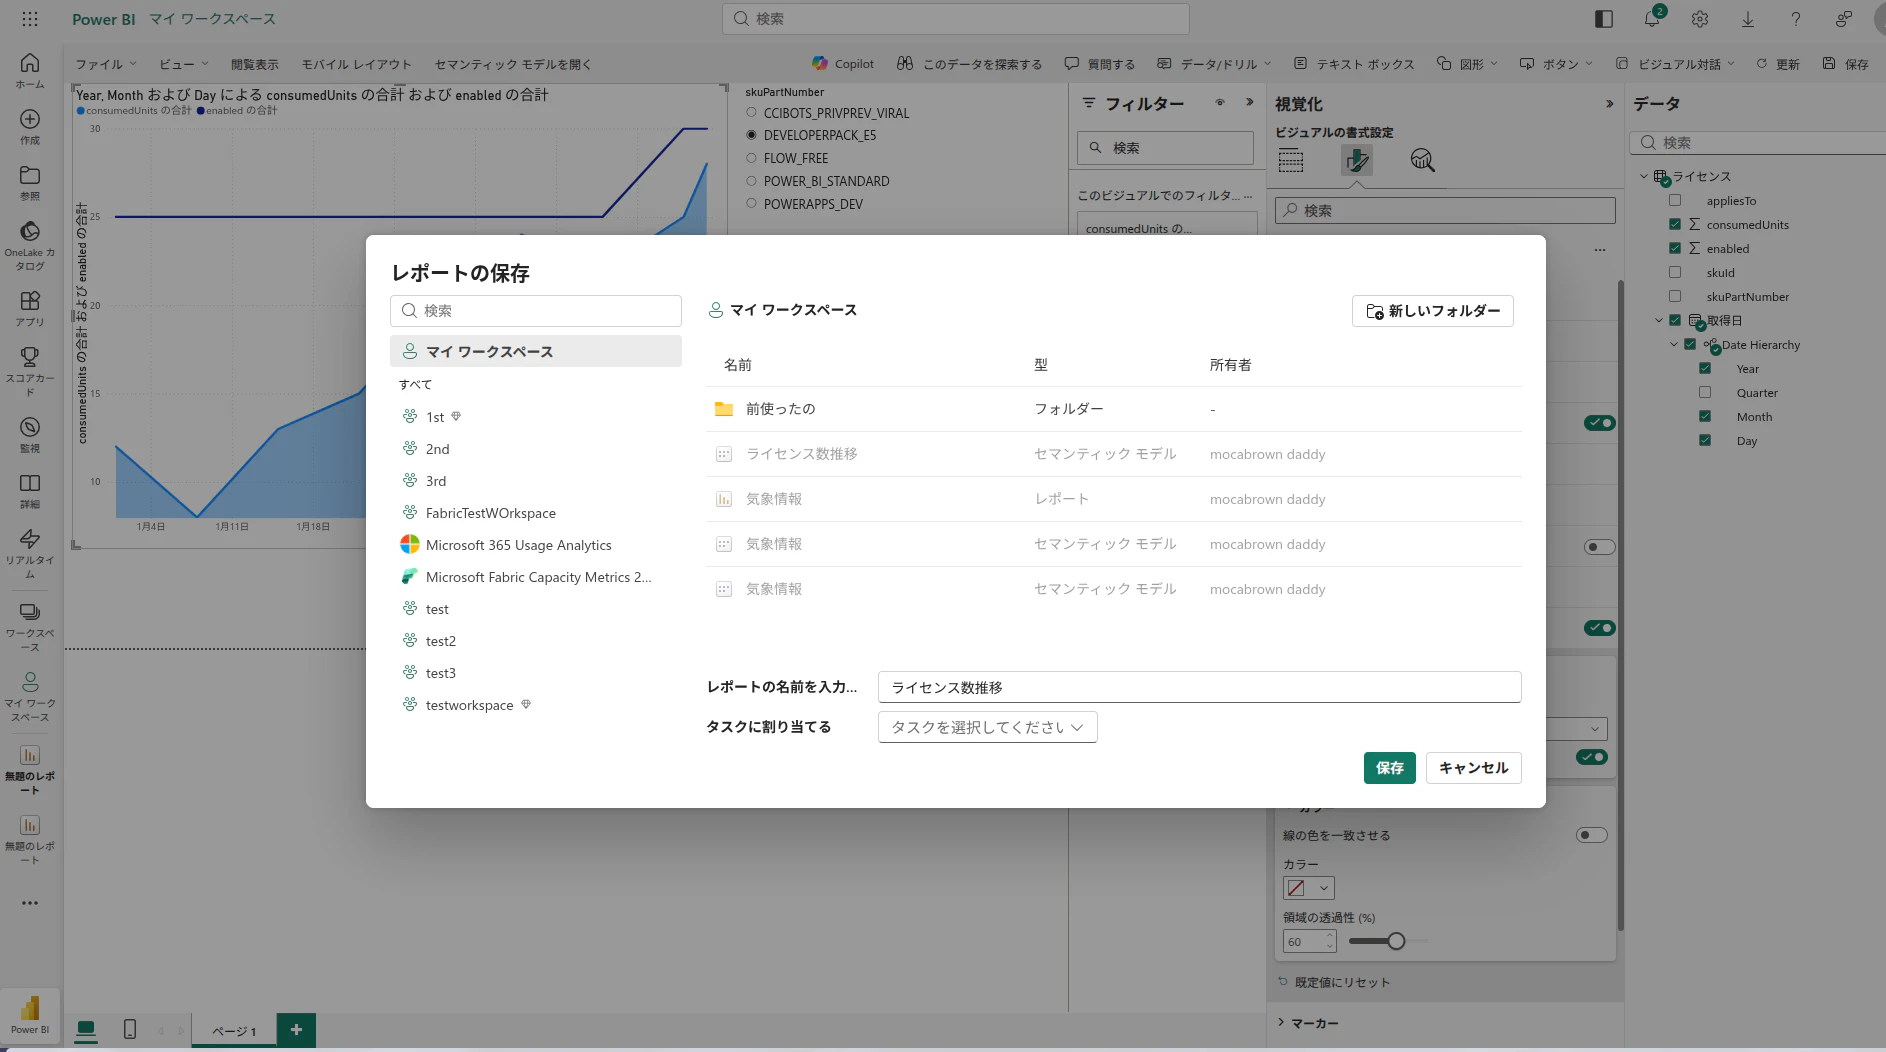Check the Quarter hierarchy checkbox
The width and height of the screenshot is (1886, 1052).
tap(1705, 392)
